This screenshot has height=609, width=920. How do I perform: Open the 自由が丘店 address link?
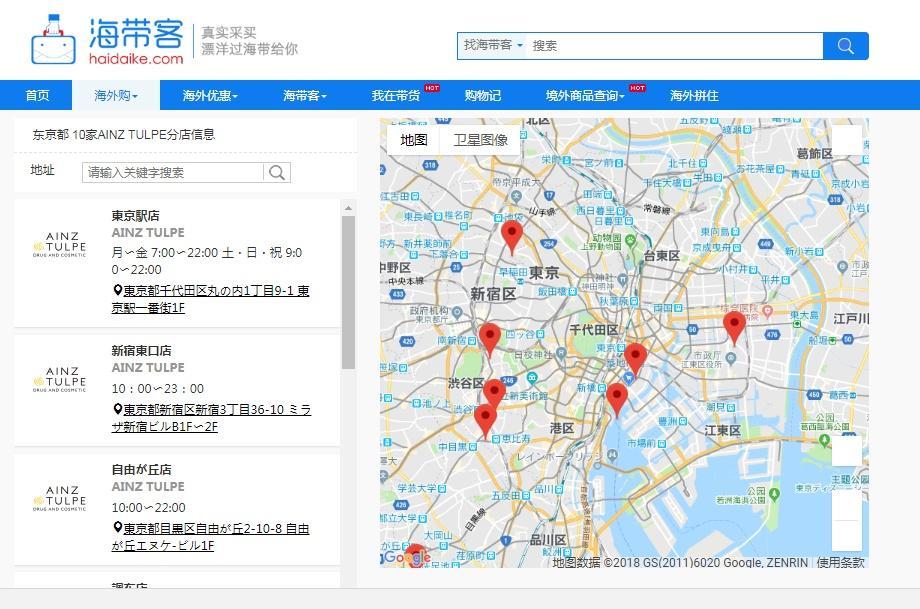click(211, 537)
